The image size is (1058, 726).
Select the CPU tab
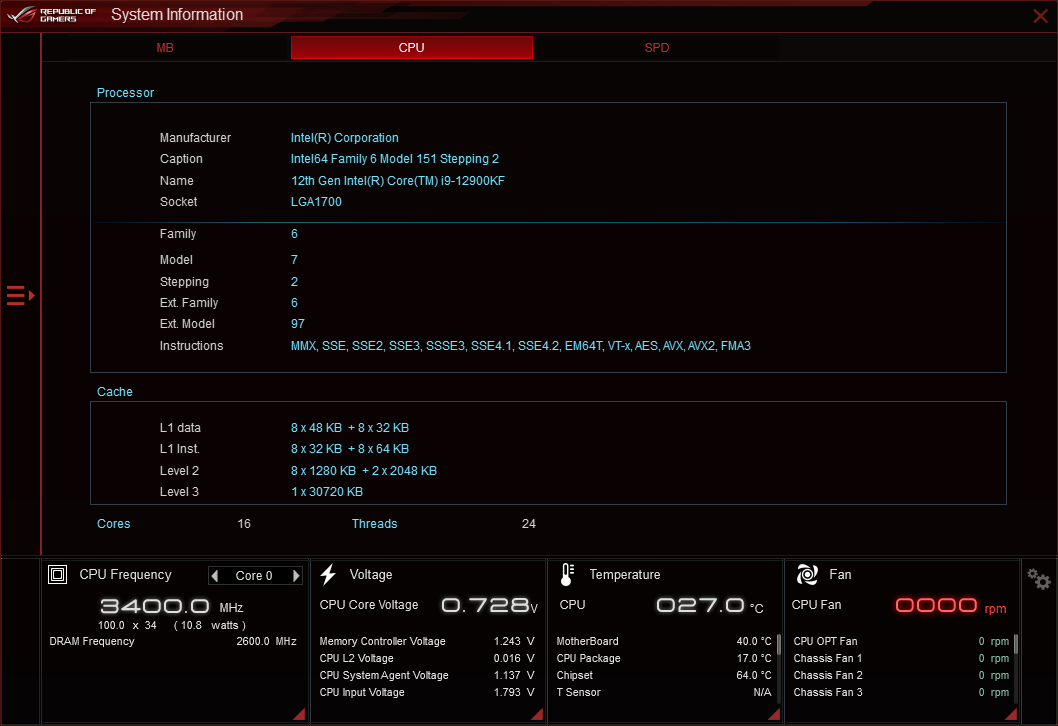(x=412, y=48)
